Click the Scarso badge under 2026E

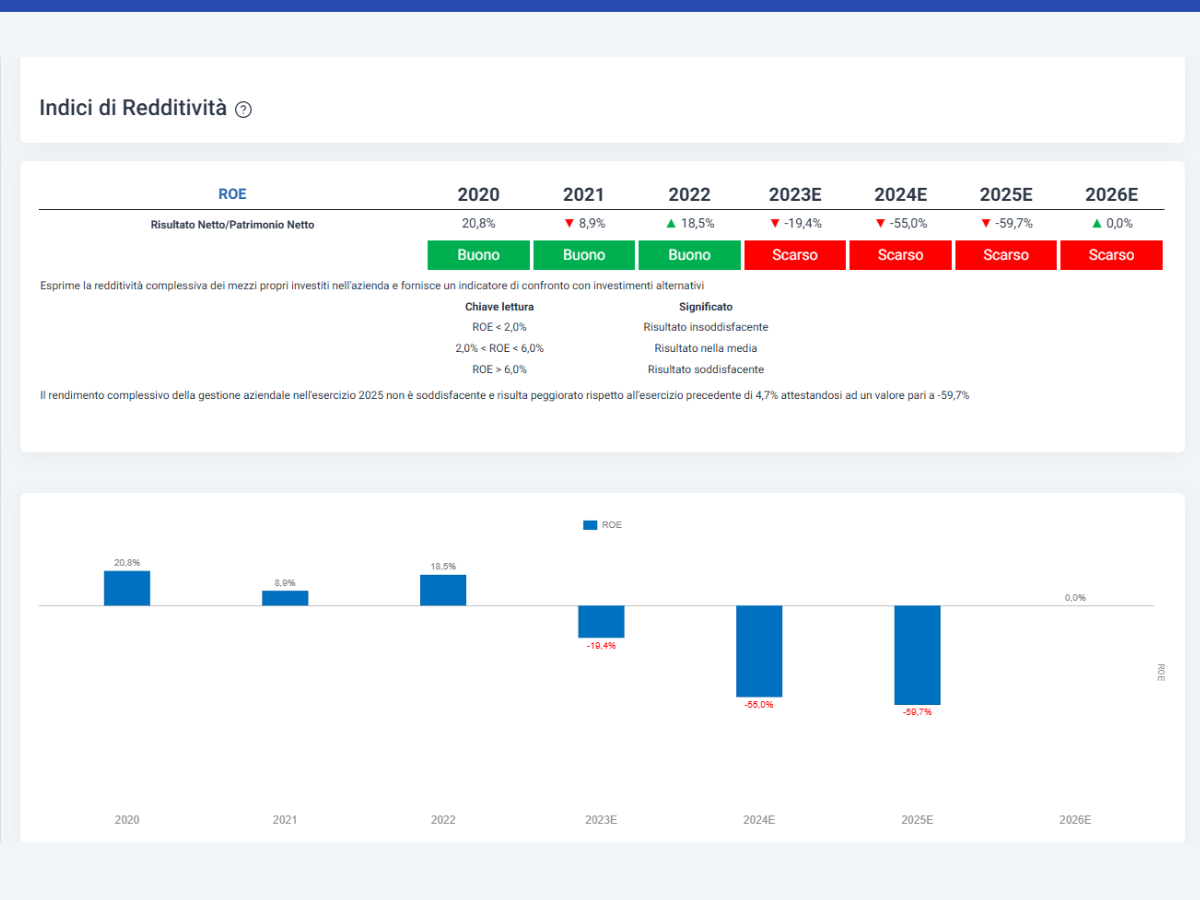(1111, 255)
